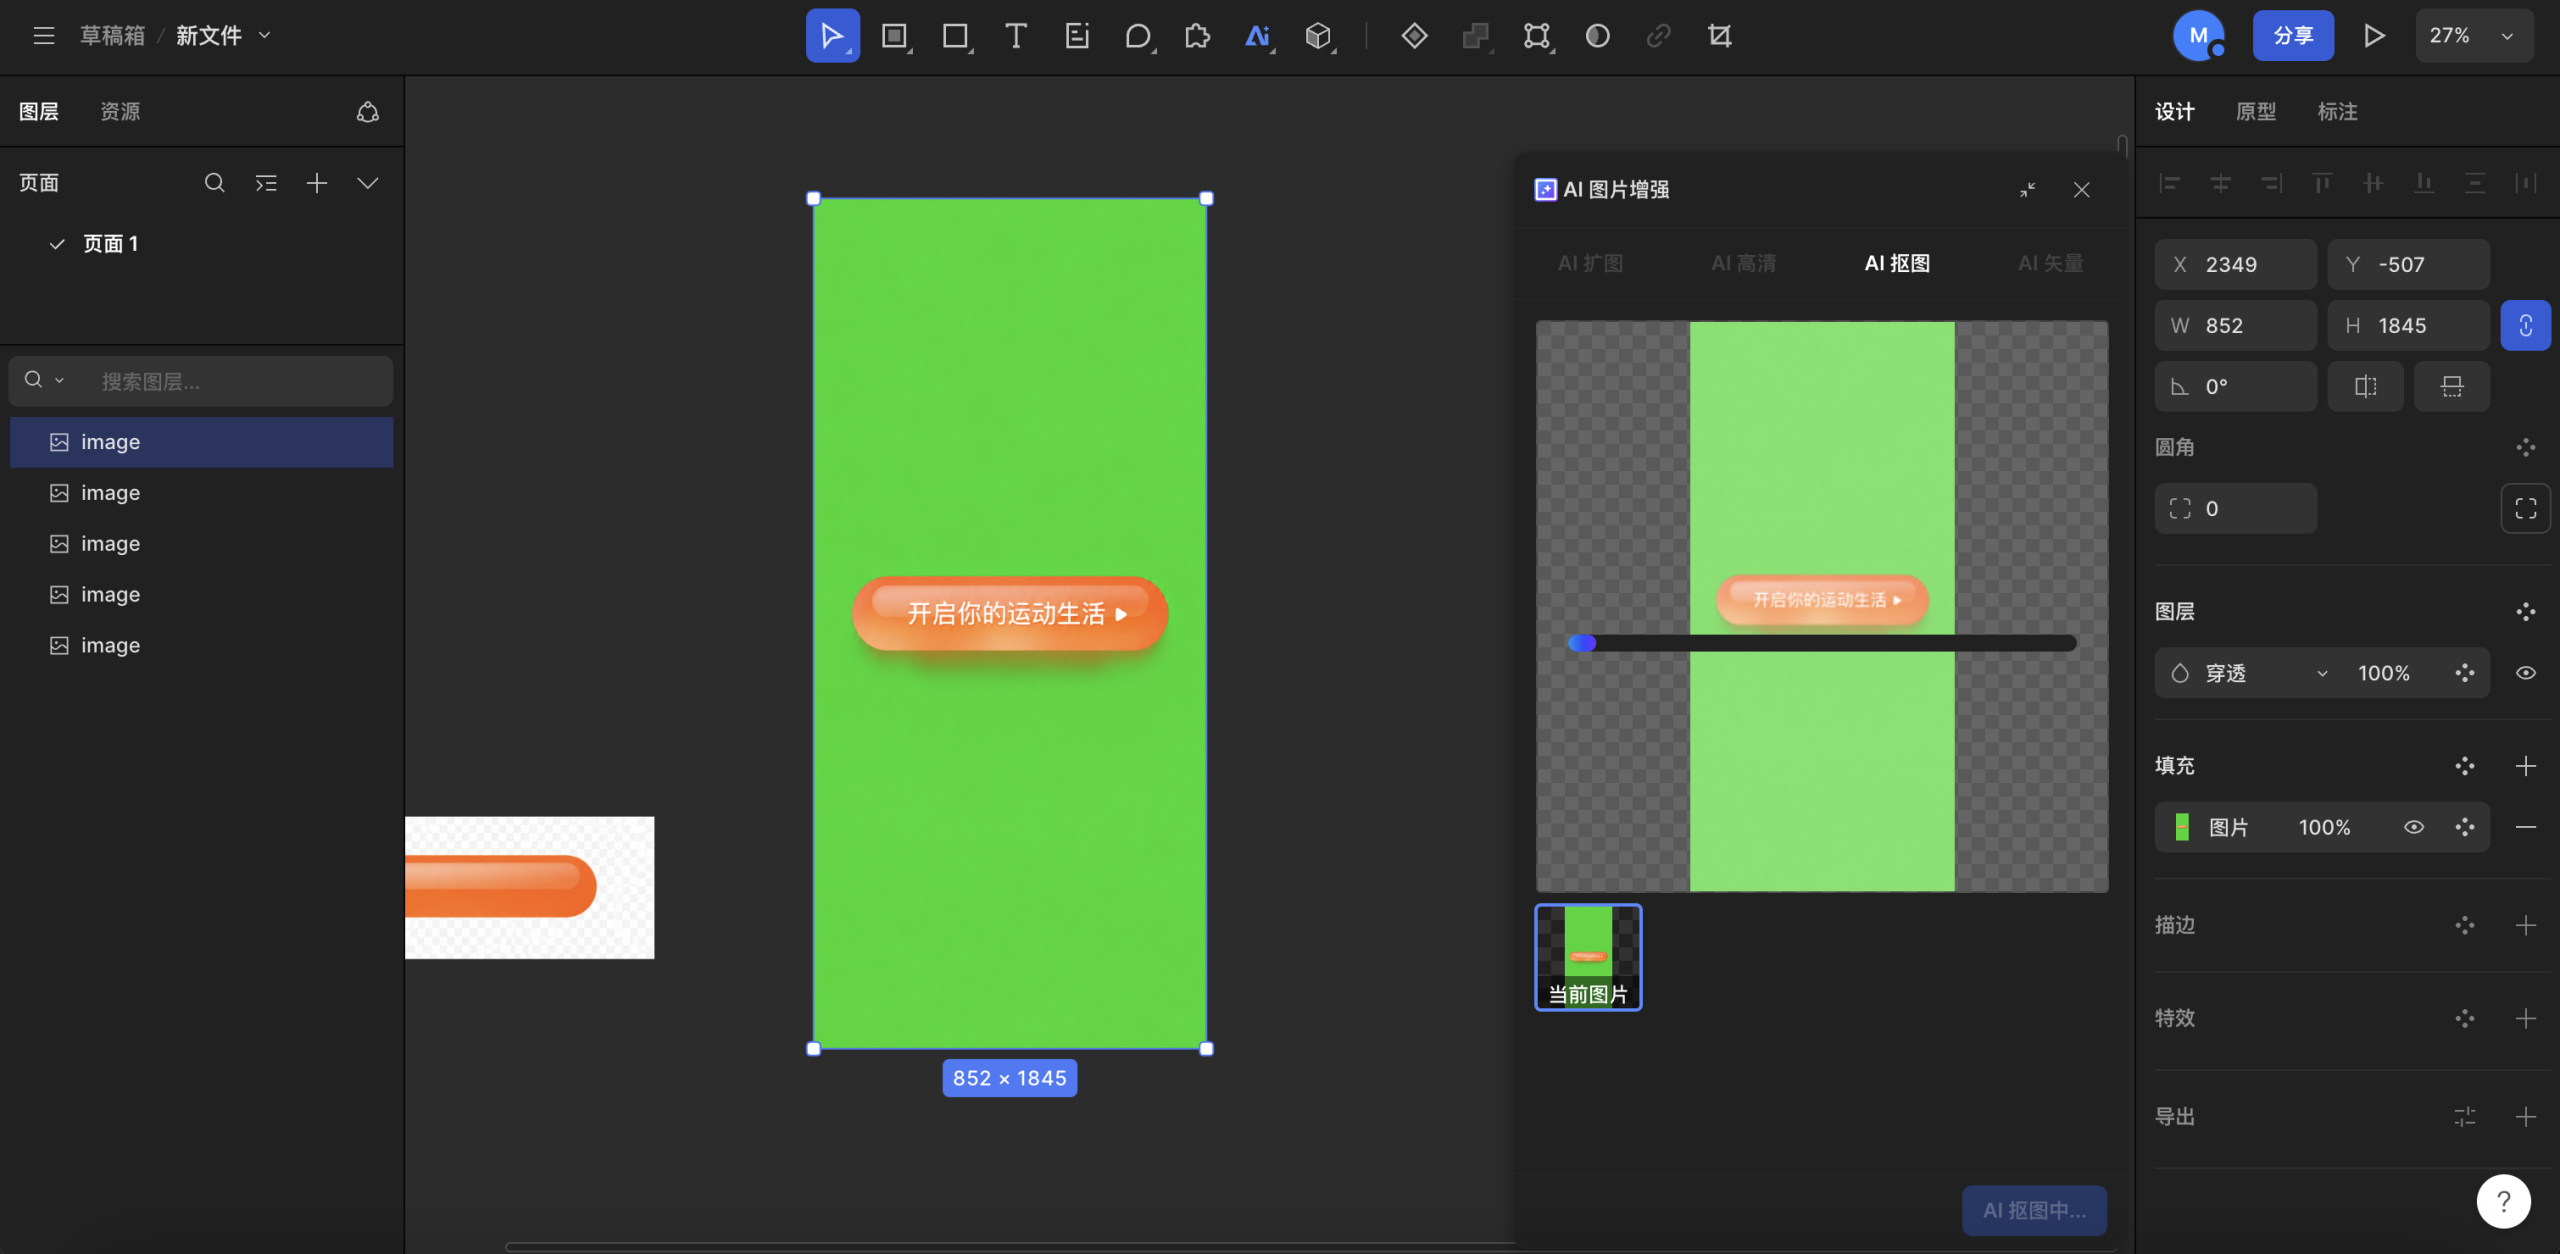Screen dimensions: 2560x1254
Task: Add a new fill with plus
Action: [2525, 766]
